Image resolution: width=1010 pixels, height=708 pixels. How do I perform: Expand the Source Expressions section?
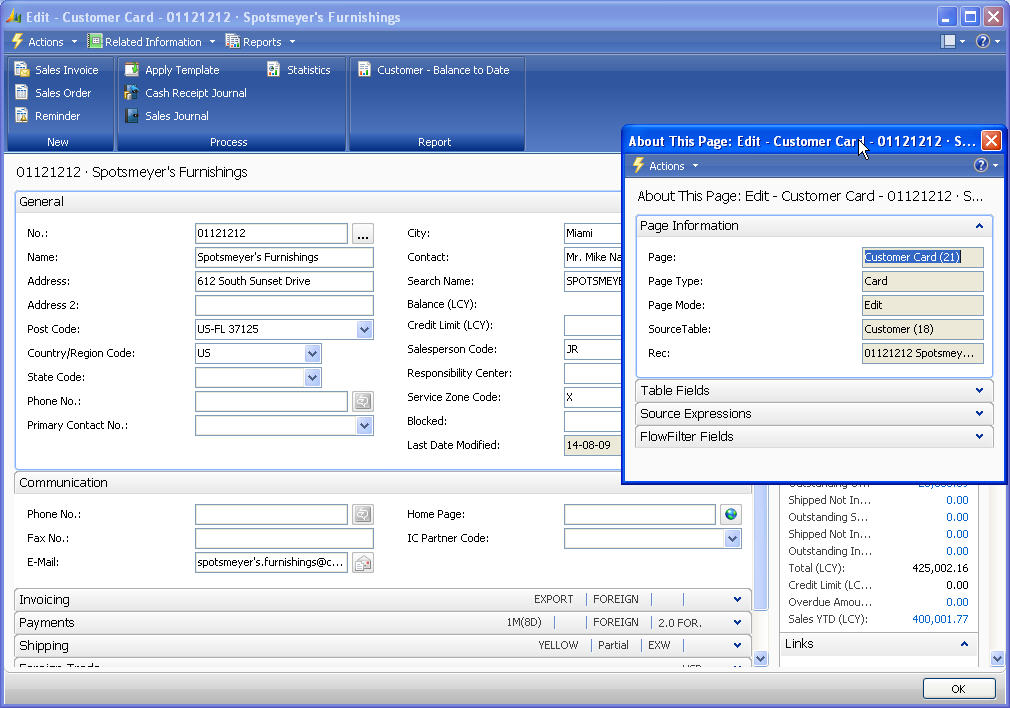coord(979,414)
